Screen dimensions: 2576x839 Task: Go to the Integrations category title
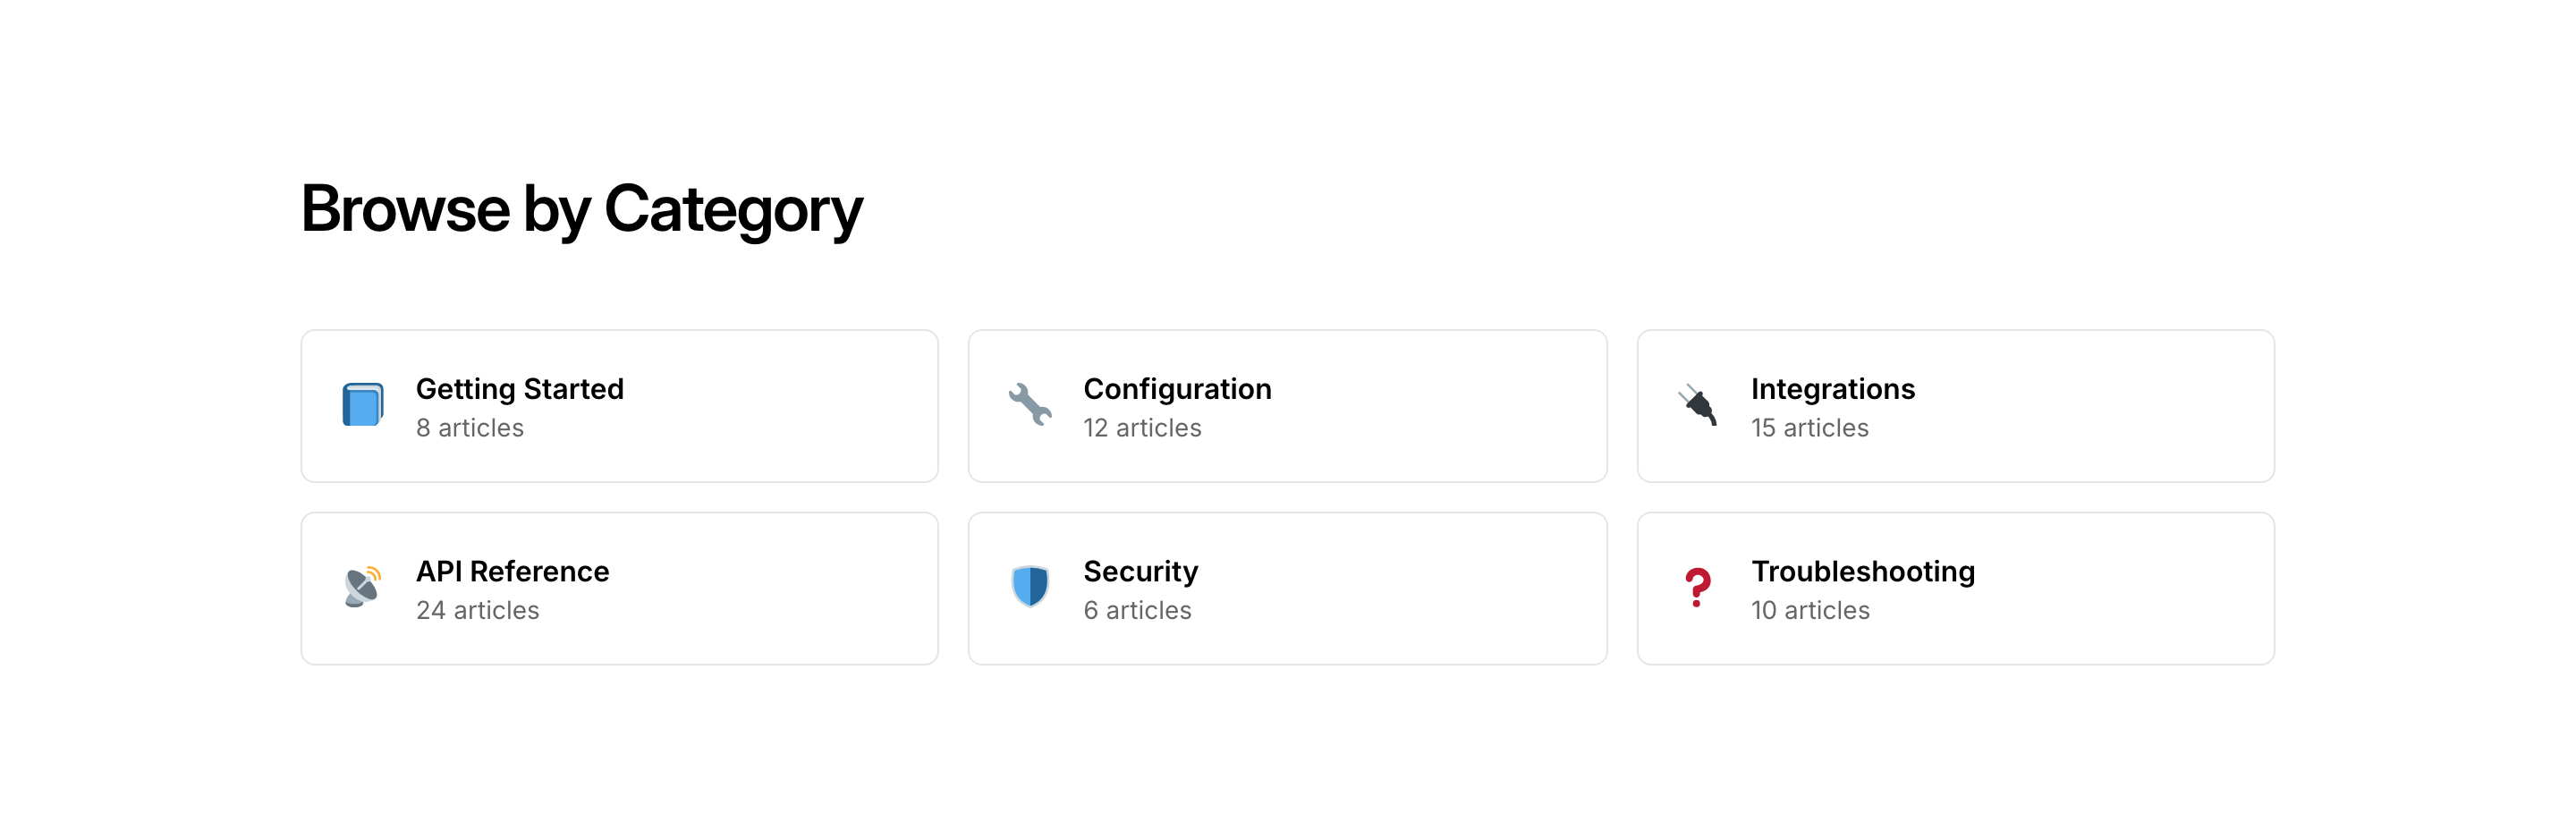click(x=1832, y=389)
